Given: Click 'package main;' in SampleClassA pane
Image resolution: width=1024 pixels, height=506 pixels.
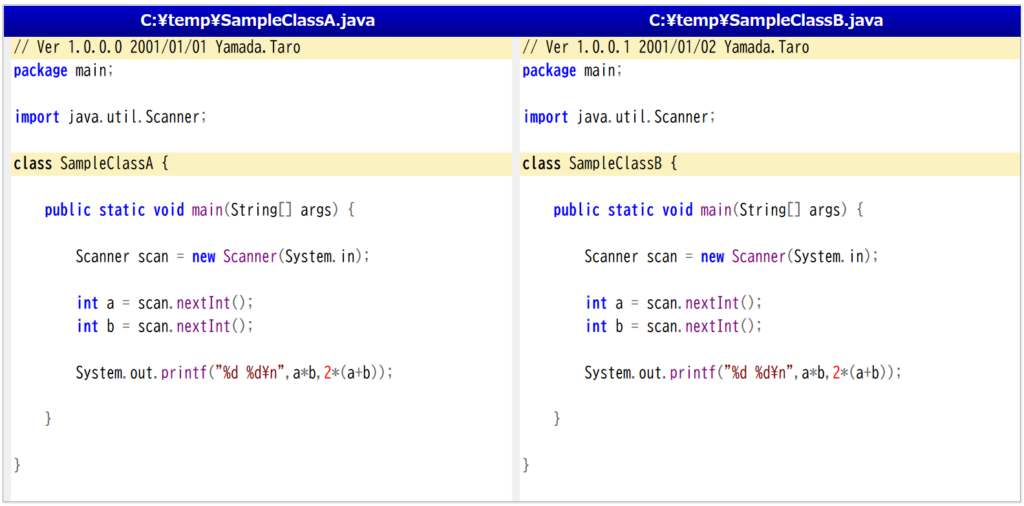Looking at the screenshot, I should 63,71.
